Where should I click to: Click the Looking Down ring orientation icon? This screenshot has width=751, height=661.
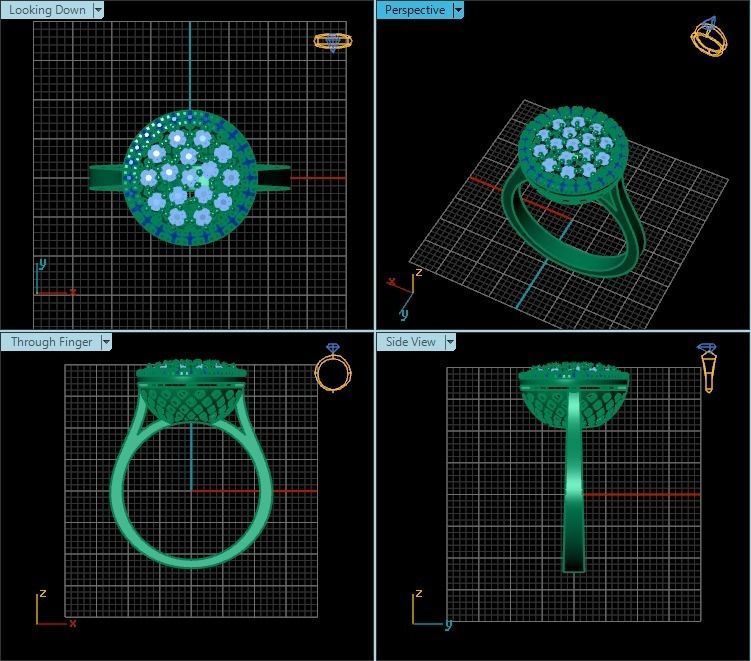pos(333,42)
